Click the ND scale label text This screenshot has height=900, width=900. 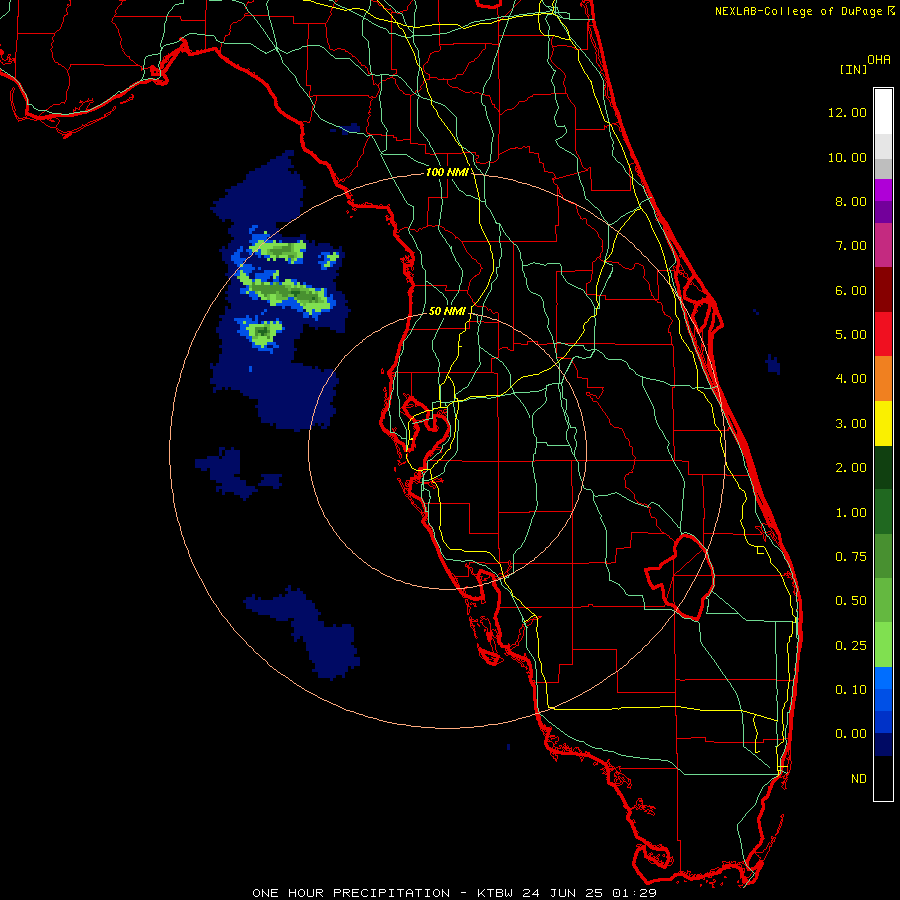point(859,779)
